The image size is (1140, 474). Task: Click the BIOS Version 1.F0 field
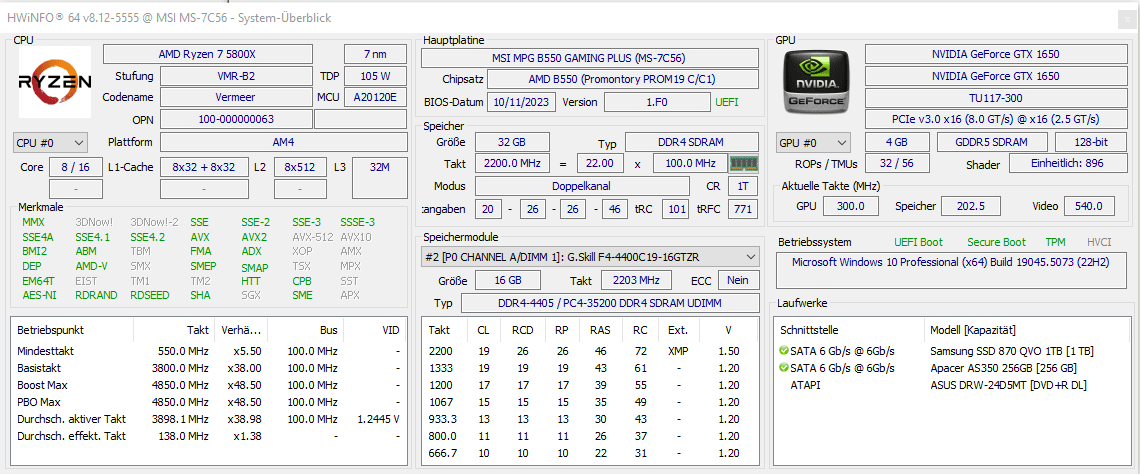point(657,102)
